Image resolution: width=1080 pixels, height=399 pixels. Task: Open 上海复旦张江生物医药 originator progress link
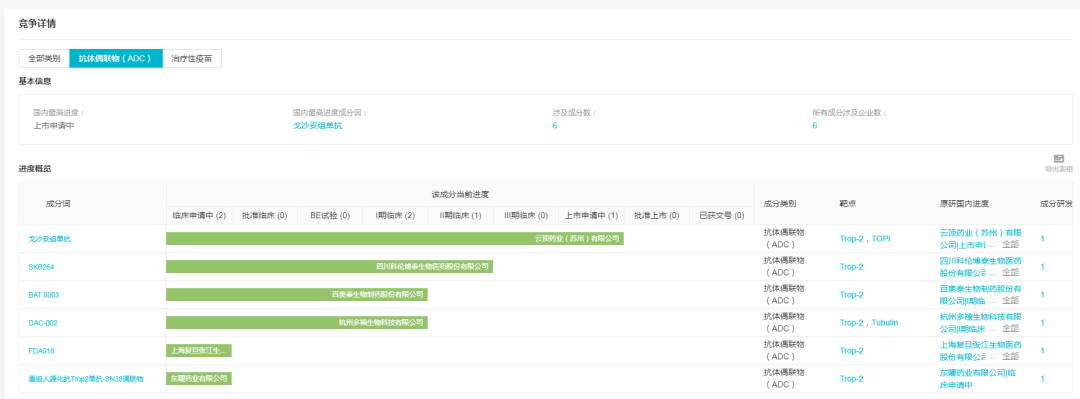point(980,351)
